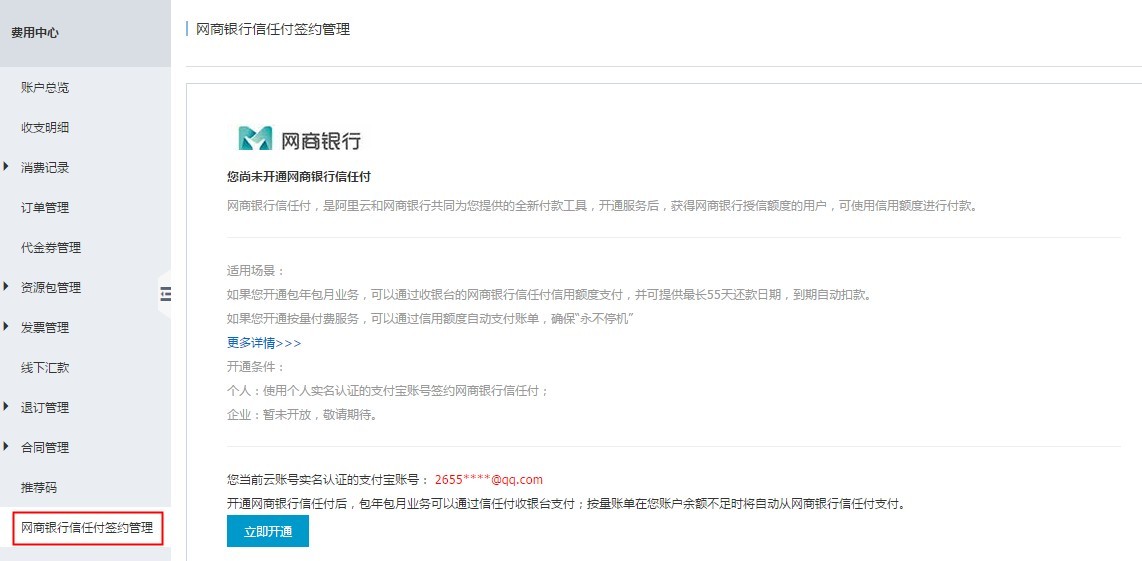Expand the 合同管理 submenu arrow
This screenshot has width=1142, height=561.
7,447
